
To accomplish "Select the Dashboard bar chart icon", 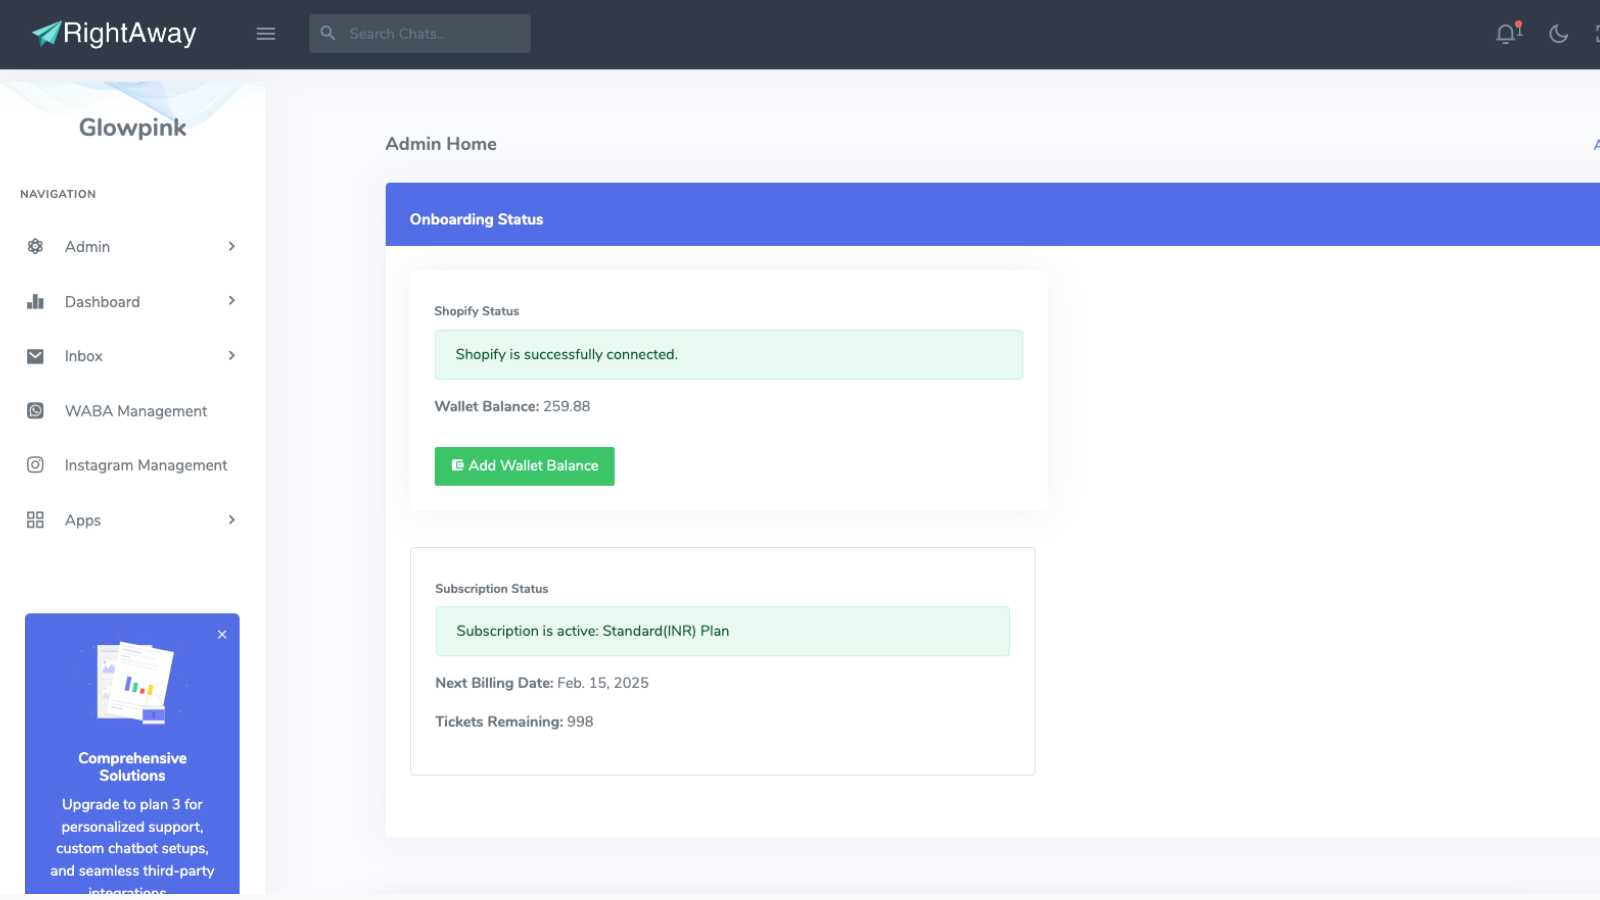I will click(35, 301).
